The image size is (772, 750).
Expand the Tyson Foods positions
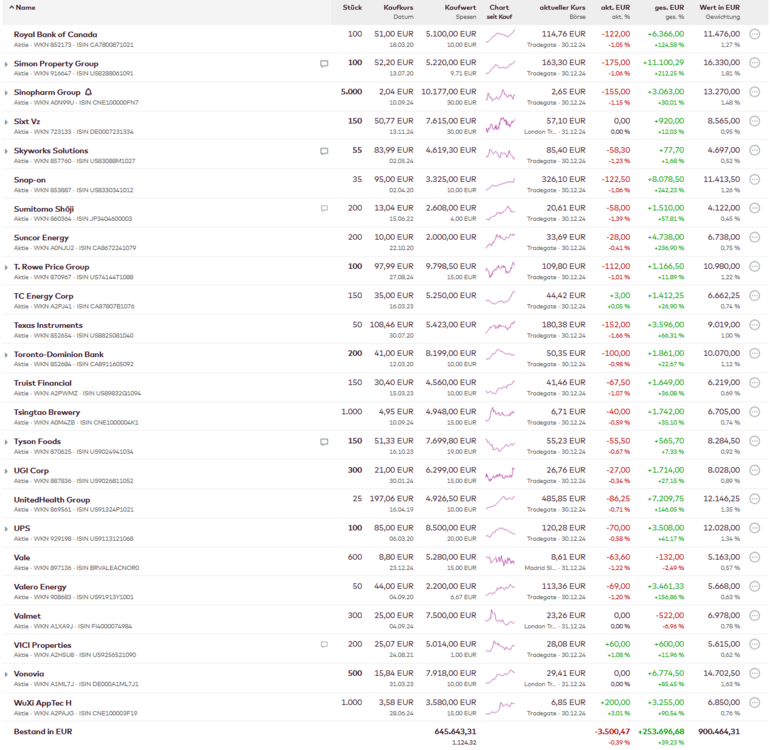(x=6, y=442)
